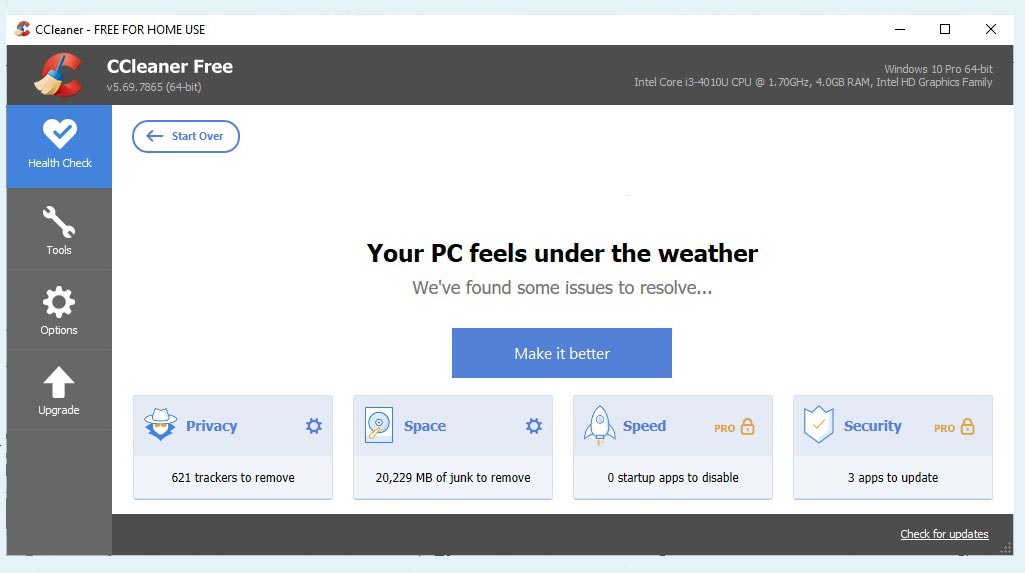Image resolution: width=1025 pixels, height=573 pixels.
Task: Click the window resize grip corner
Action: (x=1006, y=549)
